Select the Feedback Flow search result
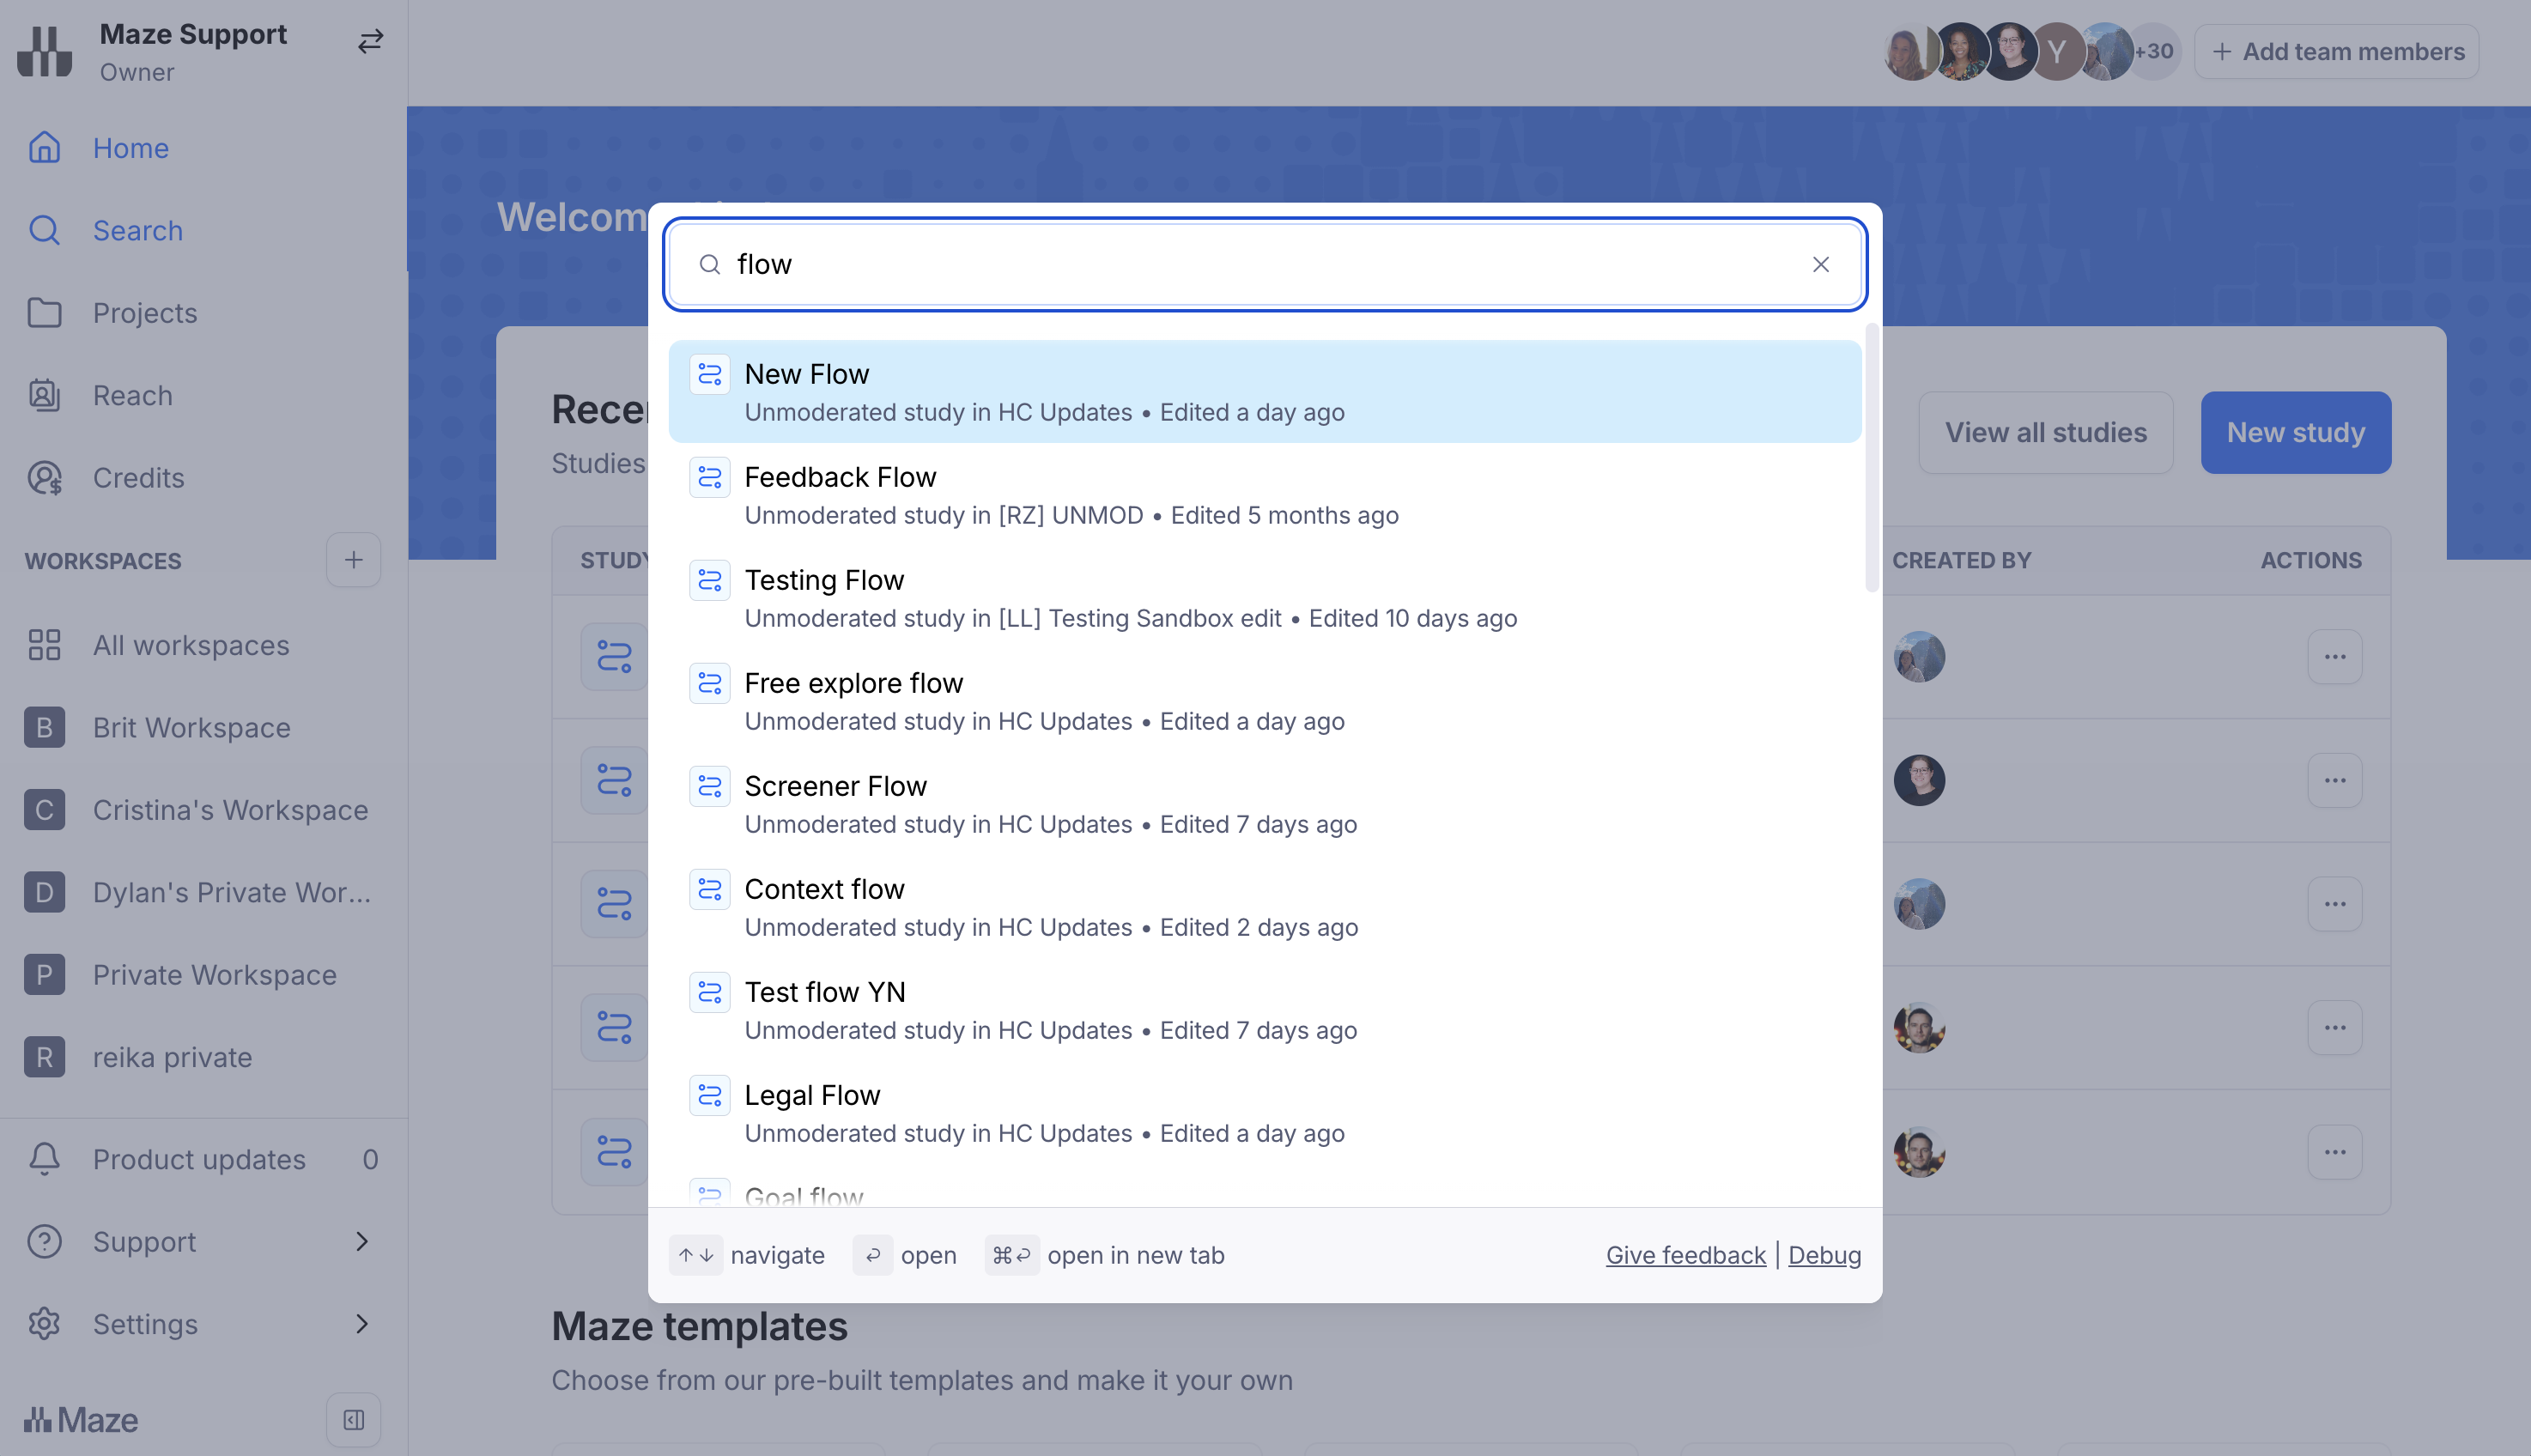The width and height of the screenshot is (2531, 1456). tap(1264, 495)
